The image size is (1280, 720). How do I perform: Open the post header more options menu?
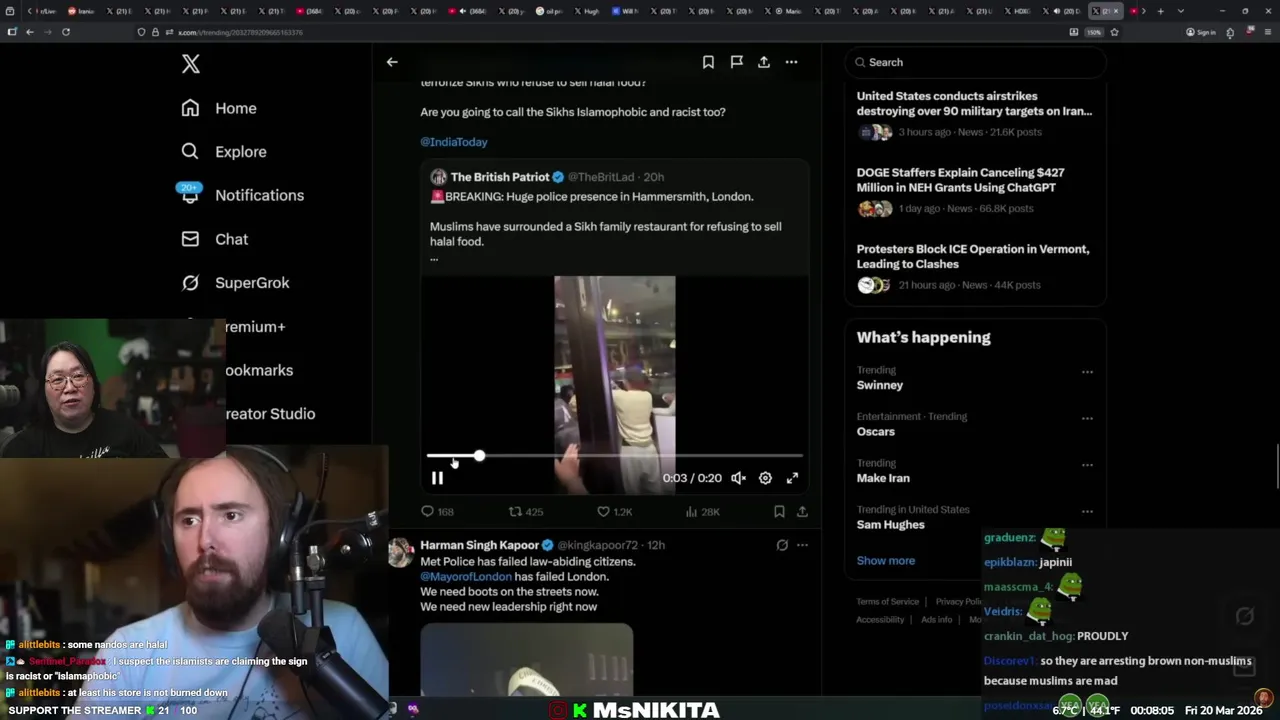[x=791, y=62]
